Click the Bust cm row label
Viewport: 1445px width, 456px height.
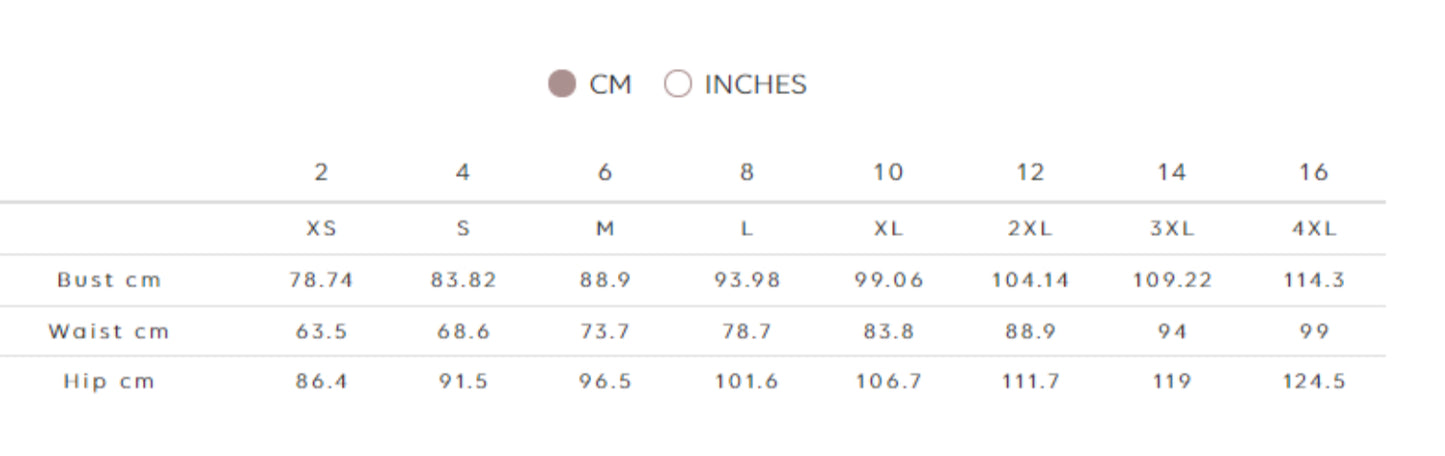pos(109,280)
